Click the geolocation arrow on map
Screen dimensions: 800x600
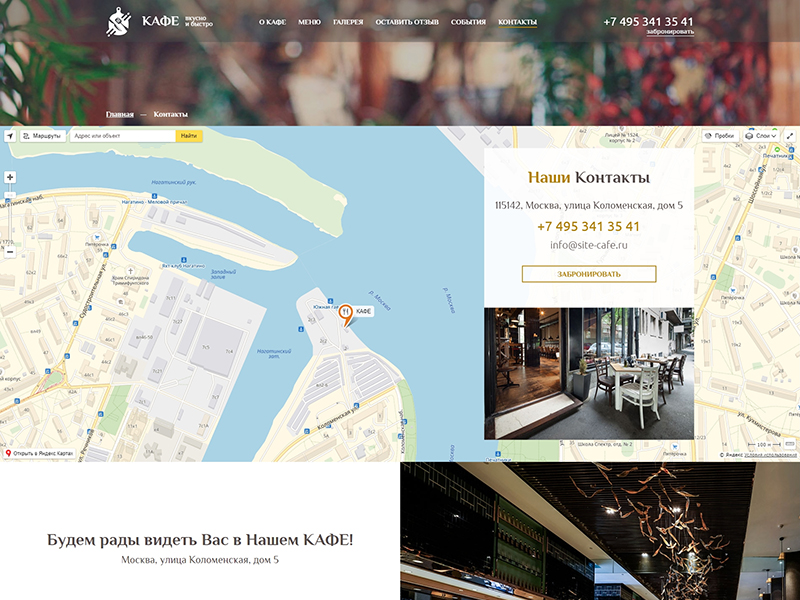tap(10, 136)
